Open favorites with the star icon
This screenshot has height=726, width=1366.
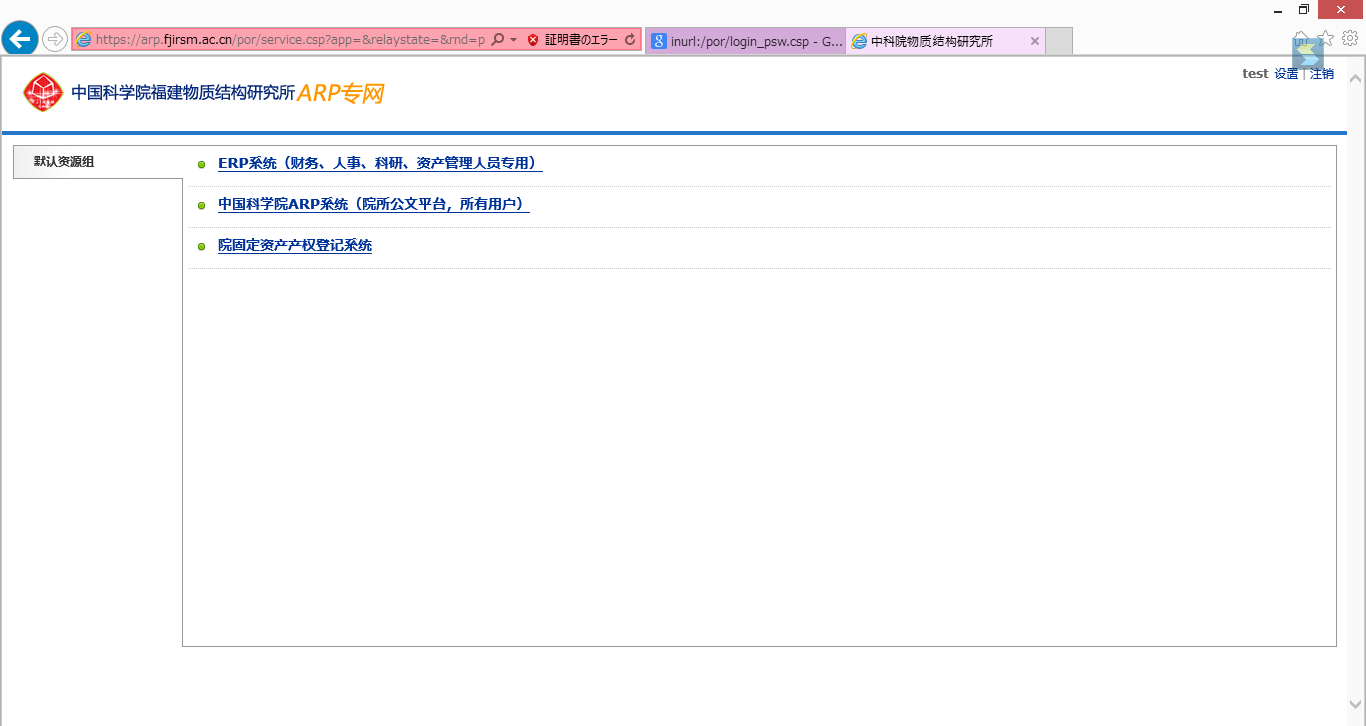[1326, 38]
